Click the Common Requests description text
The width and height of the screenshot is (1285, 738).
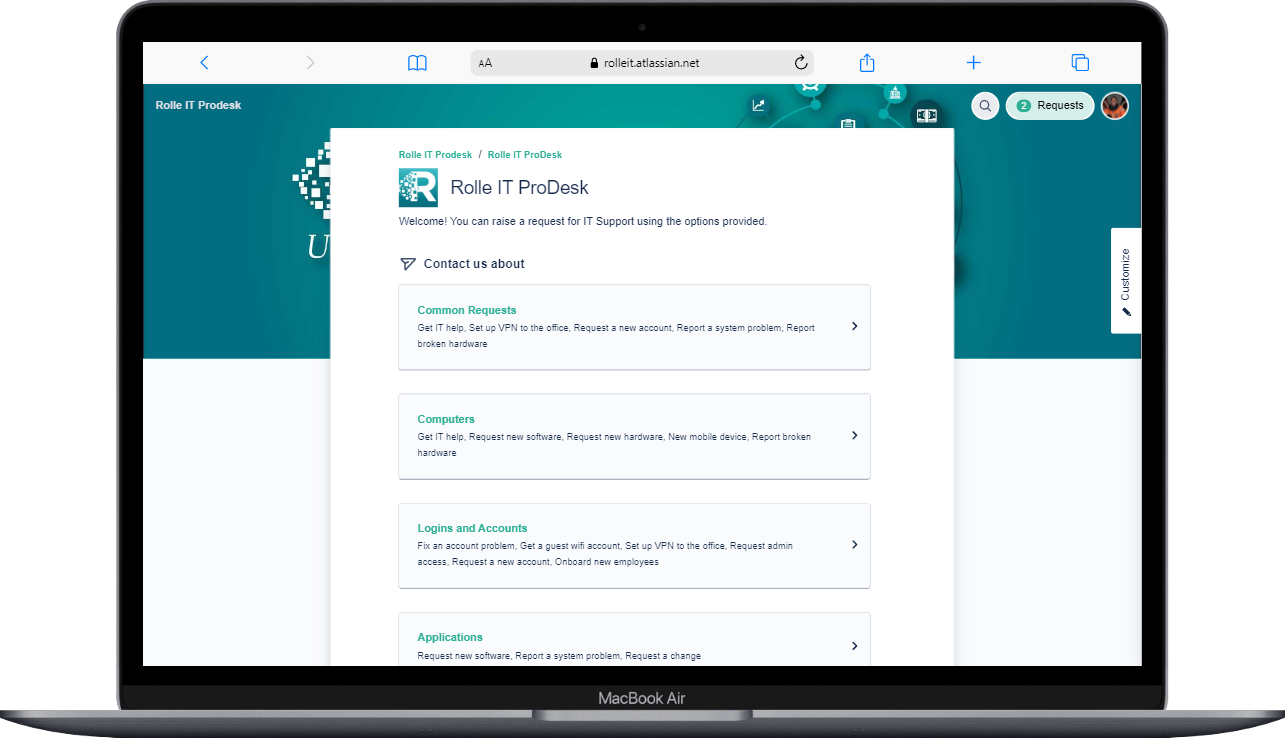[x=616, y=336]
